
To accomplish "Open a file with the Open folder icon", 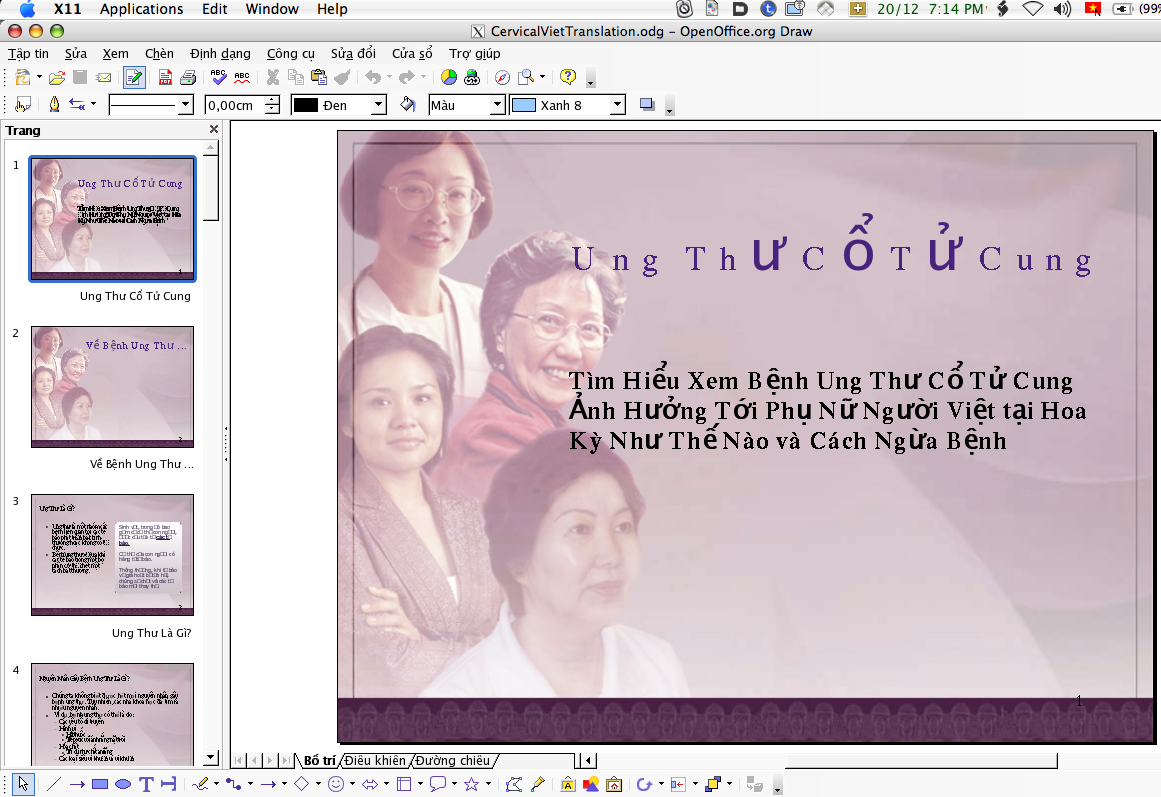I will [57, 77].
